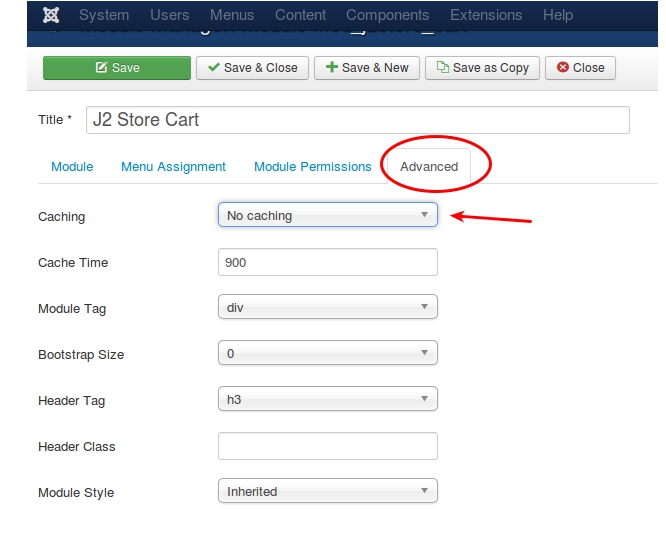The width and height of the screenshot is (666, 548).
Task: Click Save & Close with checkmark
Action: tap(252, 68)
